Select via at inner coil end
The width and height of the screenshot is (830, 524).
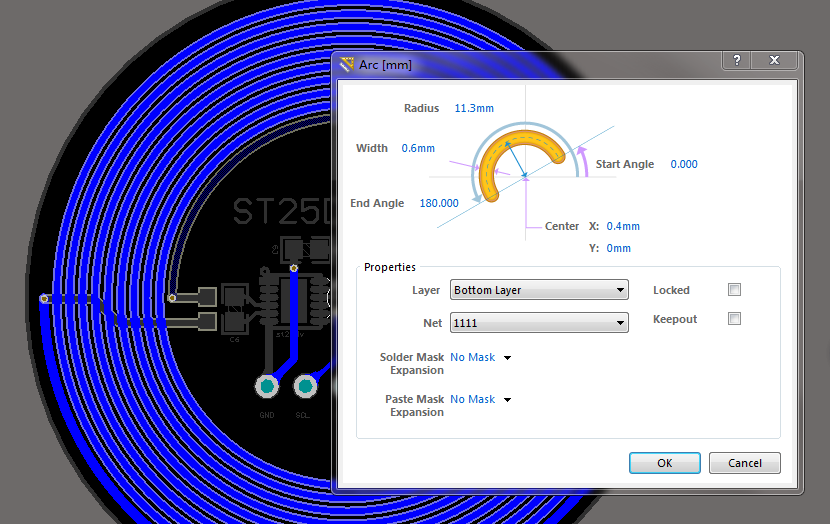click(x=172, y=299)
